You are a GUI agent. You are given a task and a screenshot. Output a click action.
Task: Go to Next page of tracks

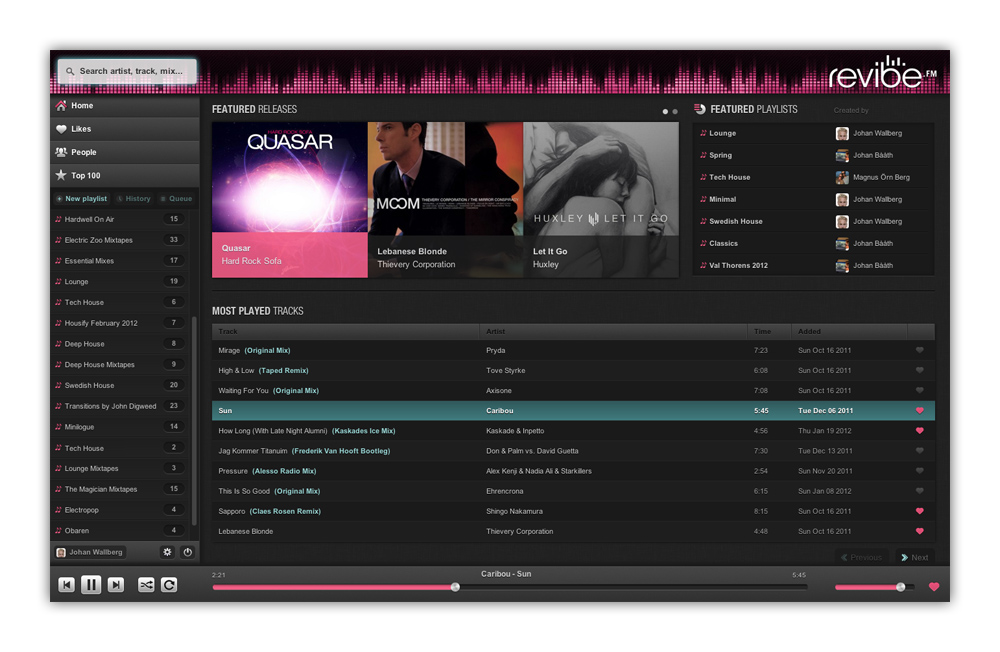pos(915,557)
